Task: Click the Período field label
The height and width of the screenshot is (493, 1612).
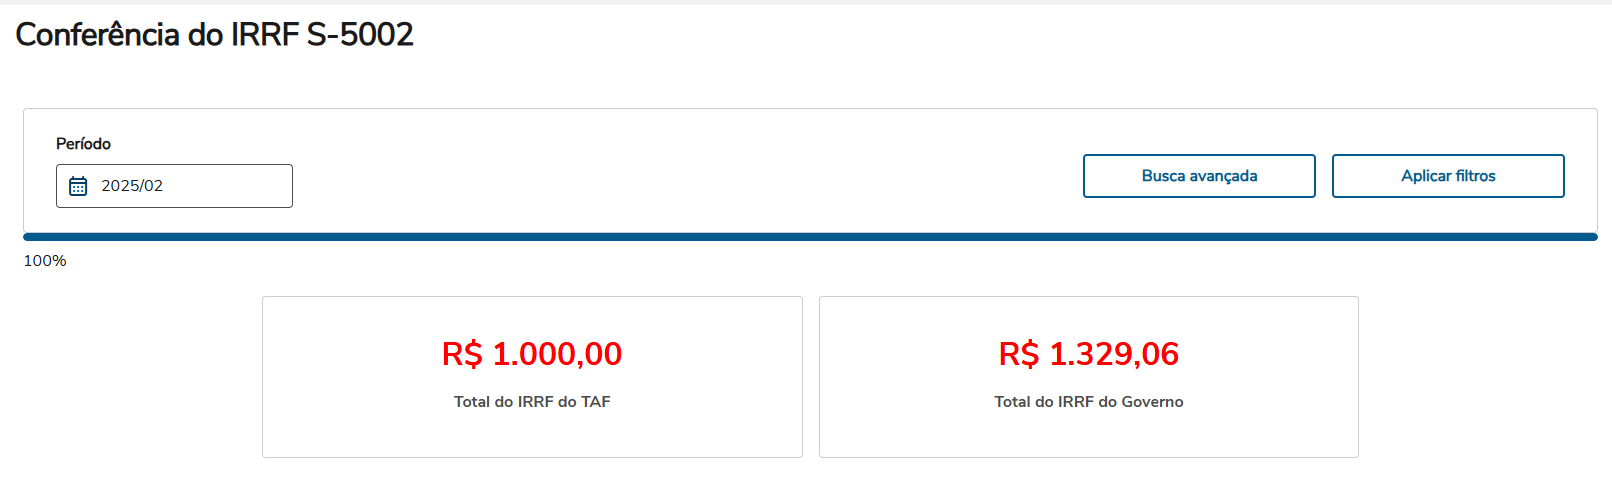Action: click(x=83, y=144)
